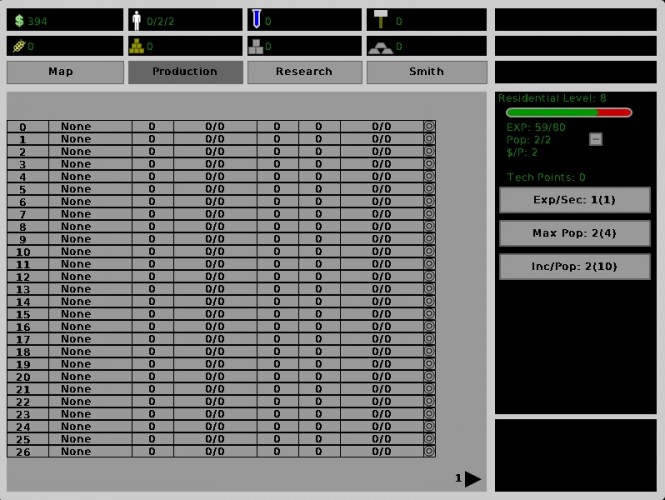Open settings gear for row 0
Viewport: 665px width, 500px height.
429,126
